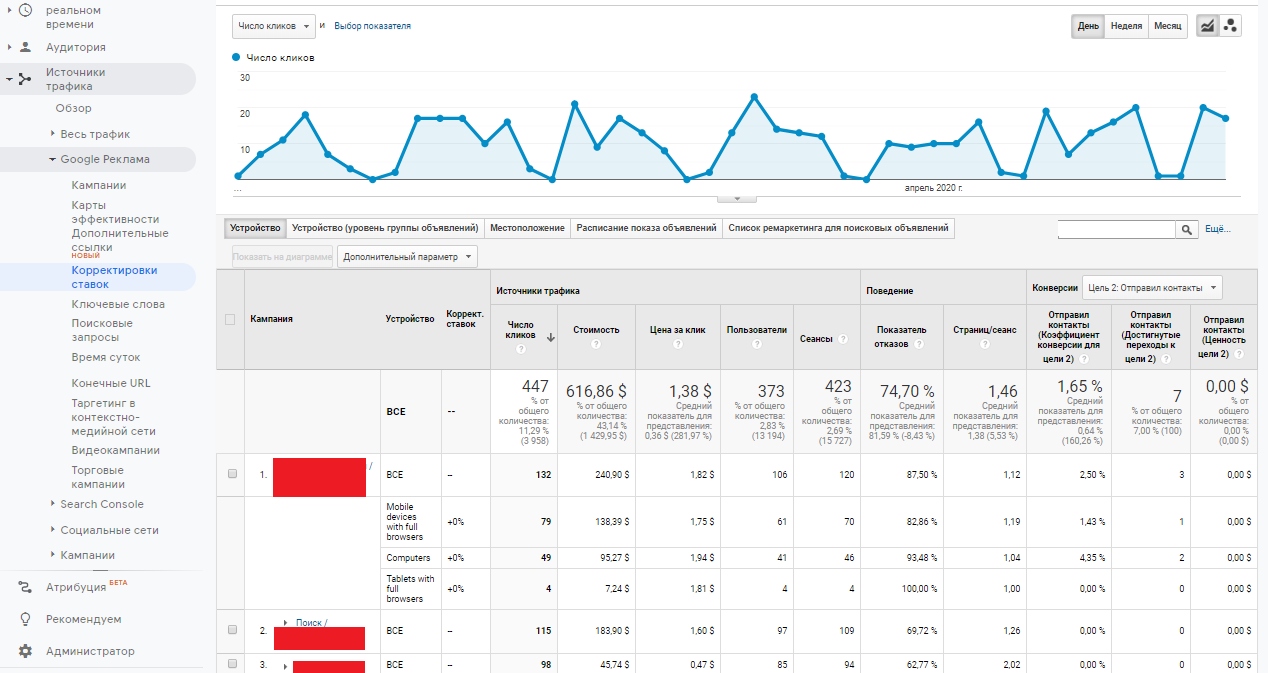
Task: Click Computers device row label
Action: pos(408,558)
